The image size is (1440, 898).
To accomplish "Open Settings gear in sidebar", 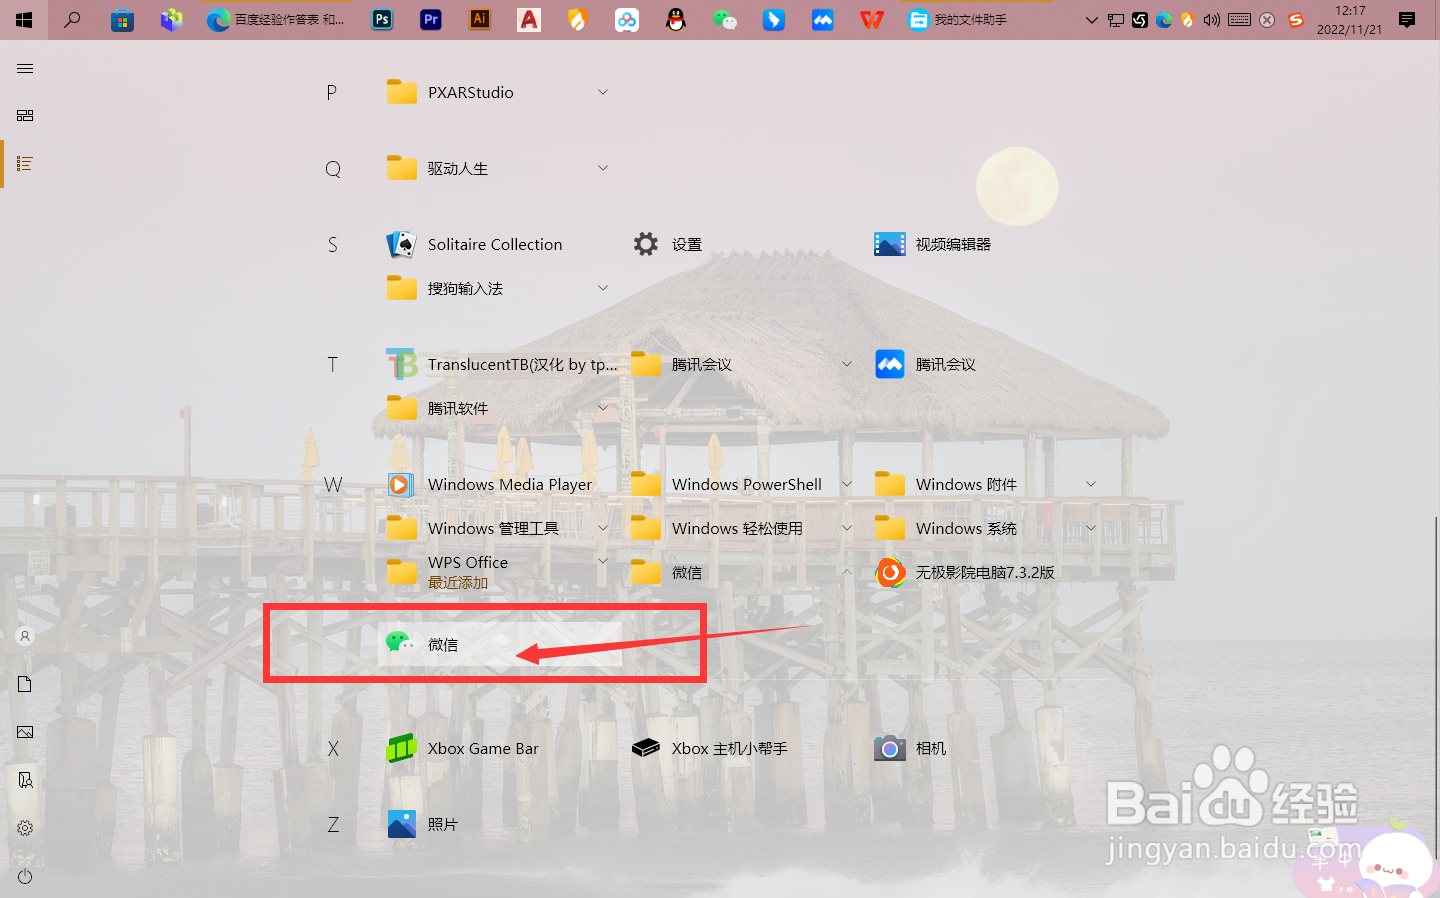I will (25, 828).
